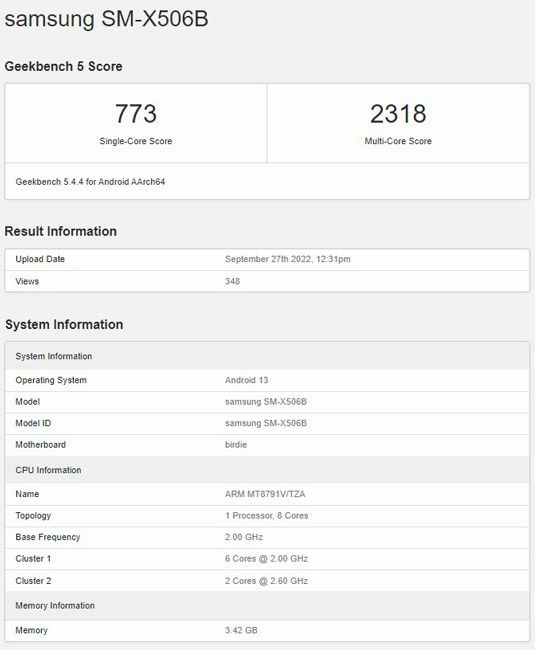The image size is (535, 650).
Task: Click the Model ID row value
Action: click(x=266, y=423)
